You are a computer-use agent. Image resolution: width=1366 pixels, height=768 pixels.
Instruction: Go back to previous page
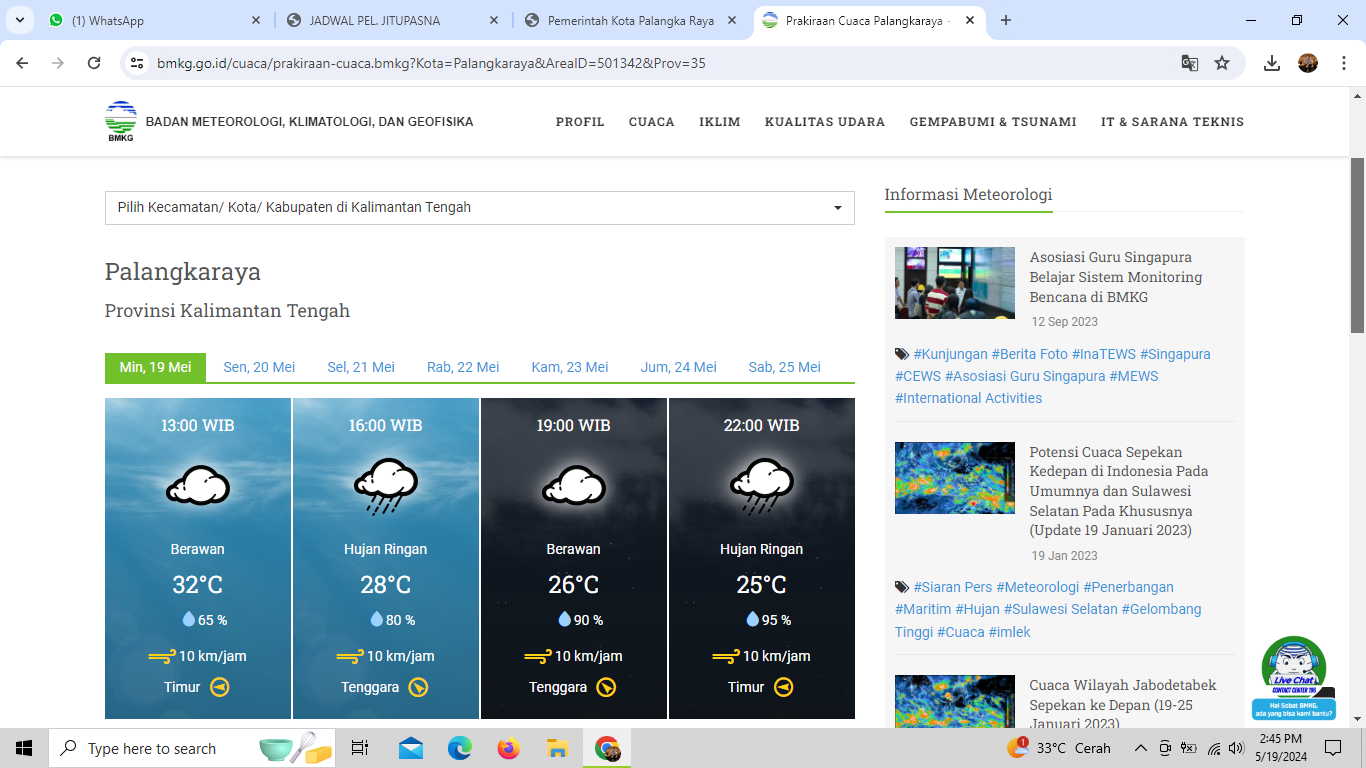click(22, 63)
